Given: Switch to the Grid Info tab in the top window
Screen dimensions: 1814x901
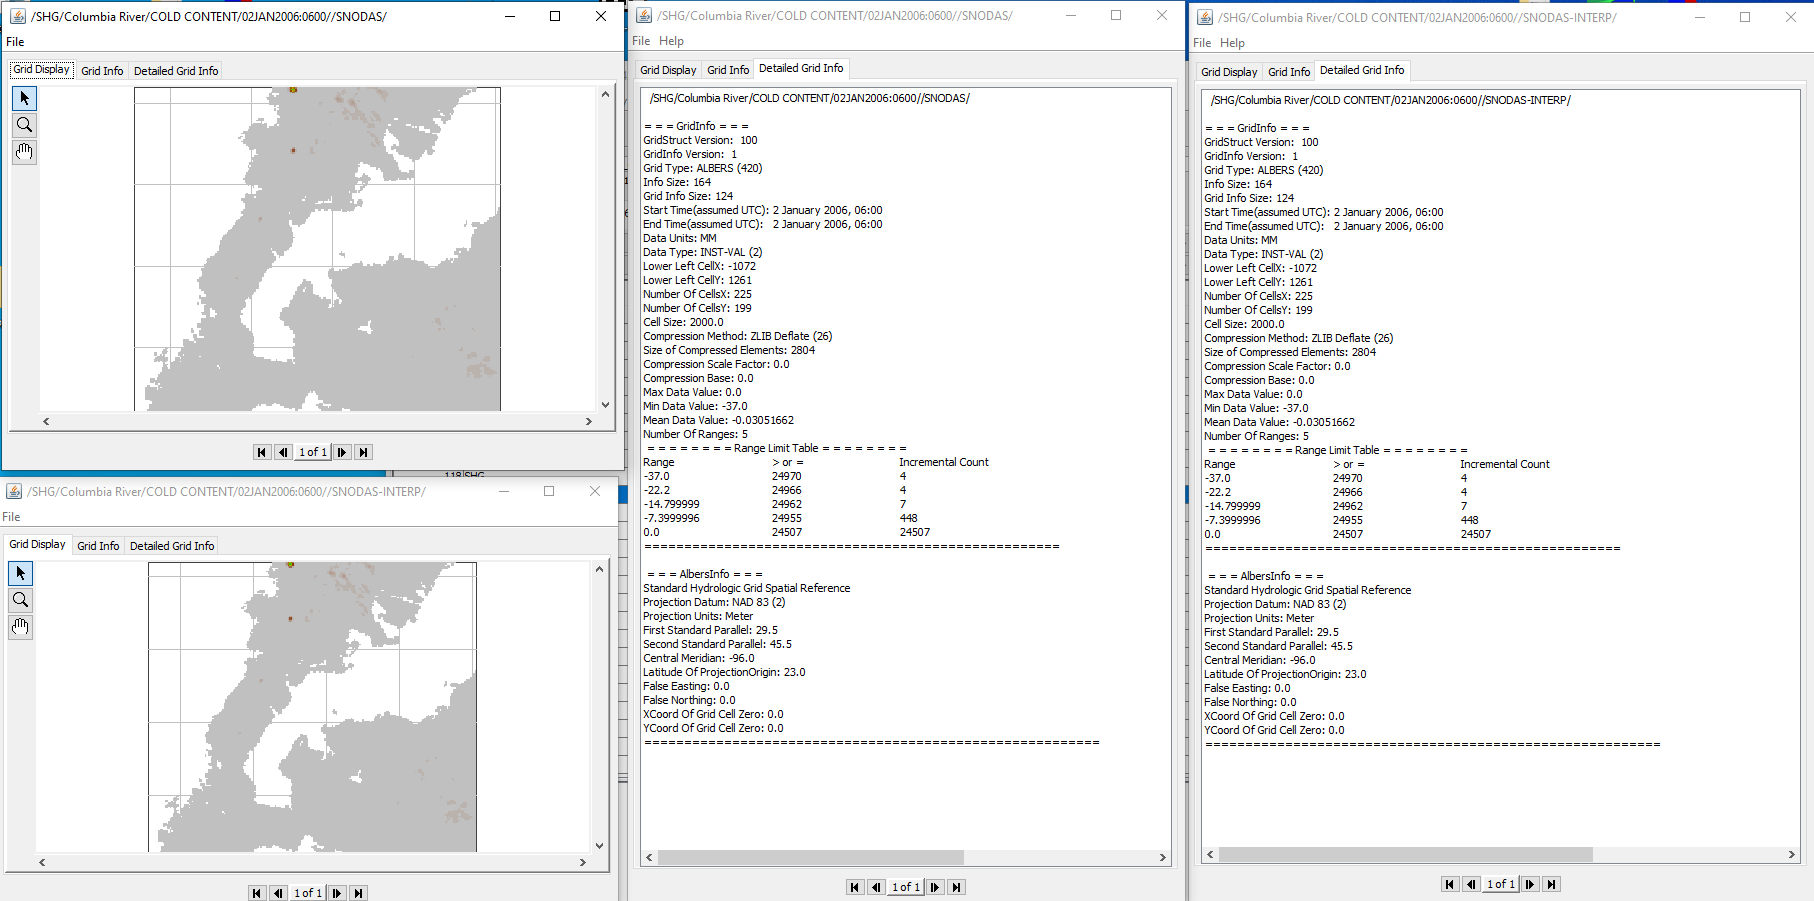Looking at the screenshot, I should tap(102, 70).
